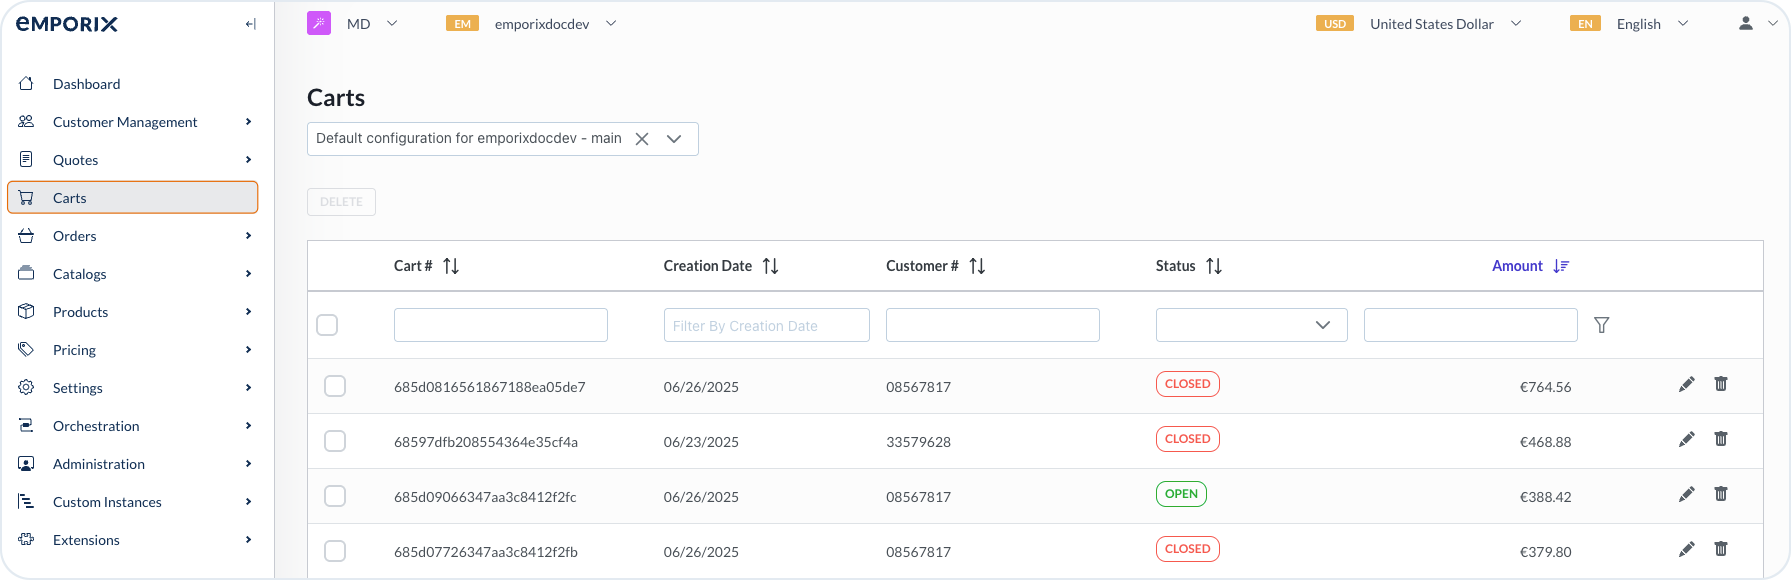The width and height of the screenshot is (1791, 580).
Task: Click the DELETE button
Action: point(341,202)
